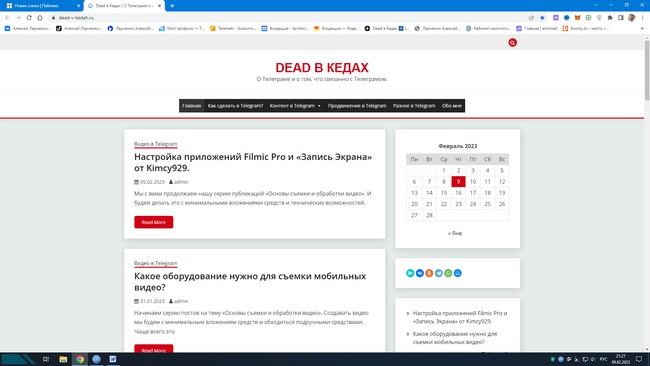Open the 'Разное в Telegram' menu
This screenshot has height=366, width=650.
414,106
